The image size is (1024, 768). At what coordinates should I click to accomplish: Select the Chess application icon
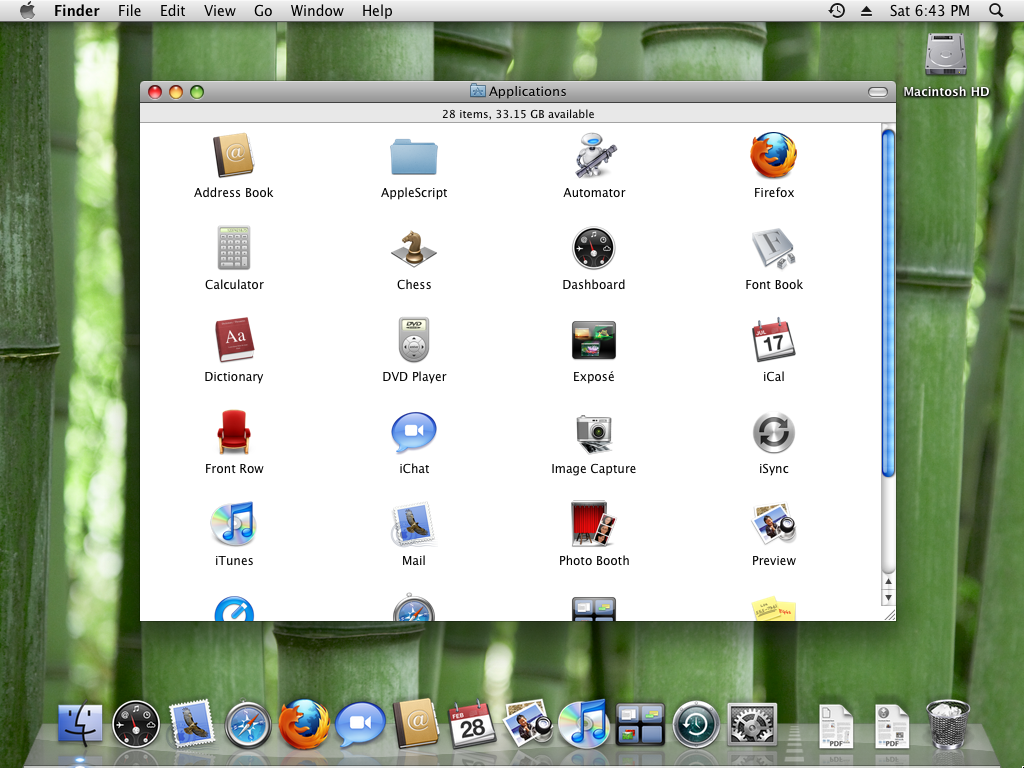point(414,248)
